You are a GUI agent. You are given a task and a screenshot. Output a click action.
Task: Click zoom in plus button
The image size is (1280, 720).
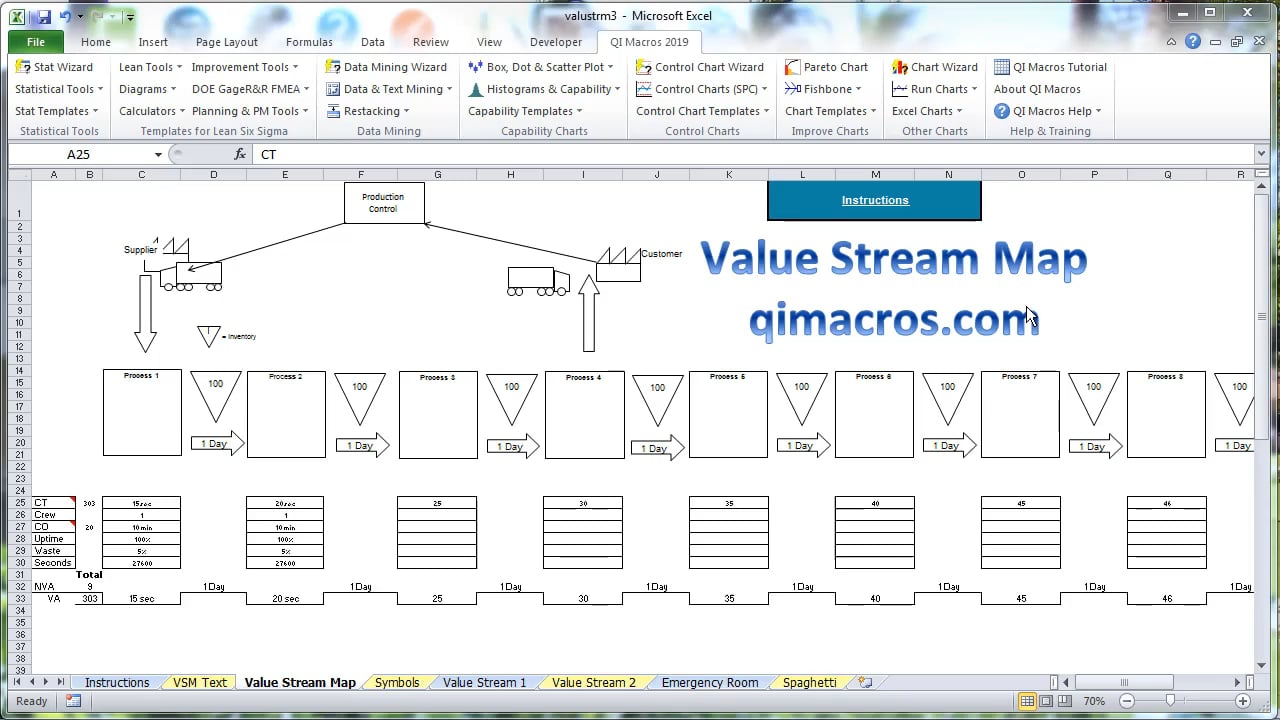[1243, 701]
